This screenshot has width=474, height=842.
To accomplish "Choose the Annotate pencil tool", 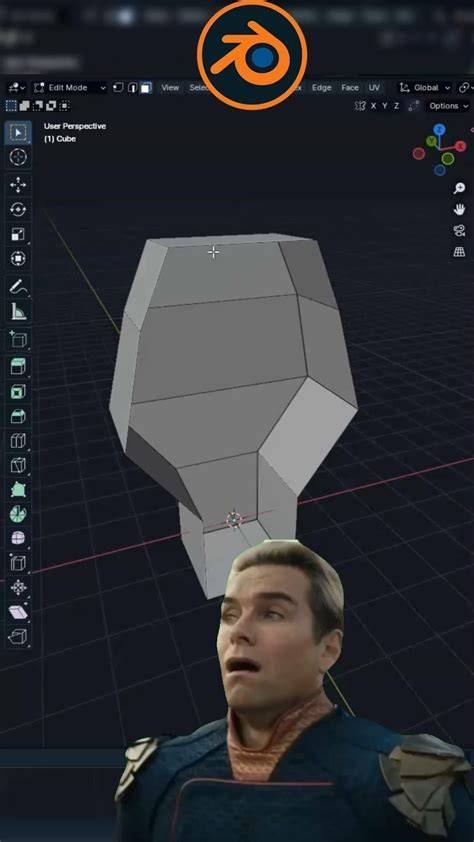I will tap(18, 287).
